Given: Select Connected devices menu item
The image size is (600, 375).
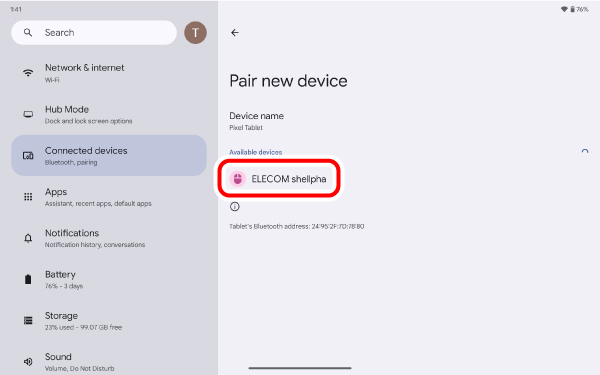Looking at the screenshot, I should (109, 155).
